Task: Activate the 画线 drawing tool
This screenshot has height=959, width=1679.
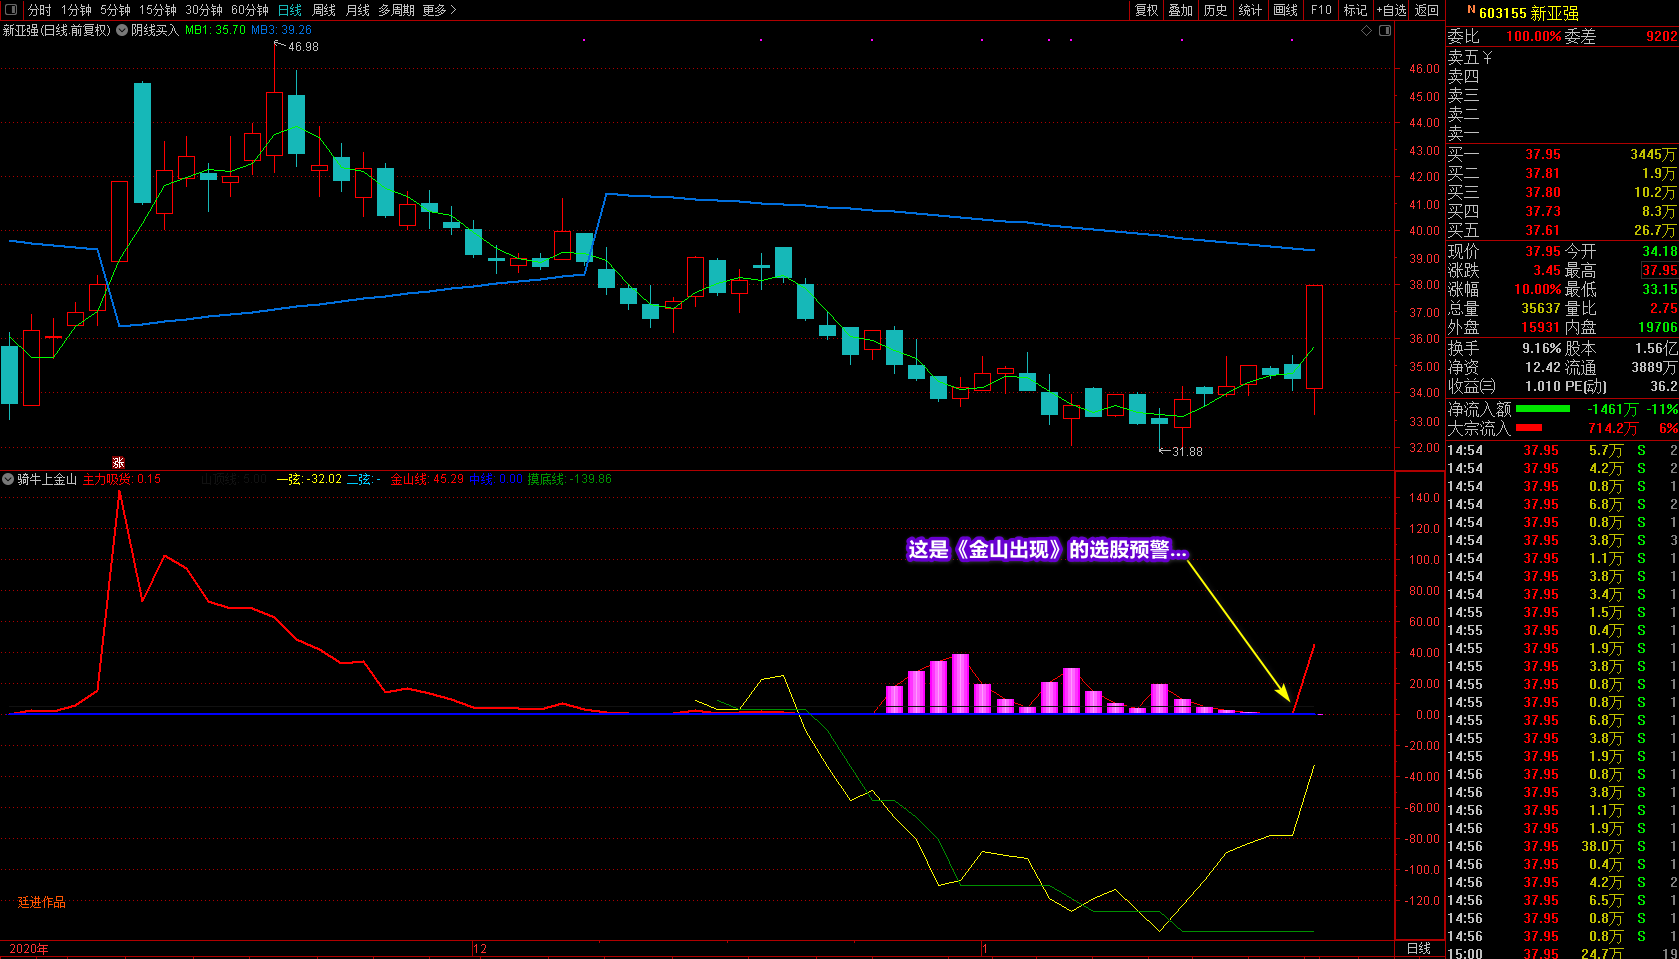Action: click(1286, 10)
